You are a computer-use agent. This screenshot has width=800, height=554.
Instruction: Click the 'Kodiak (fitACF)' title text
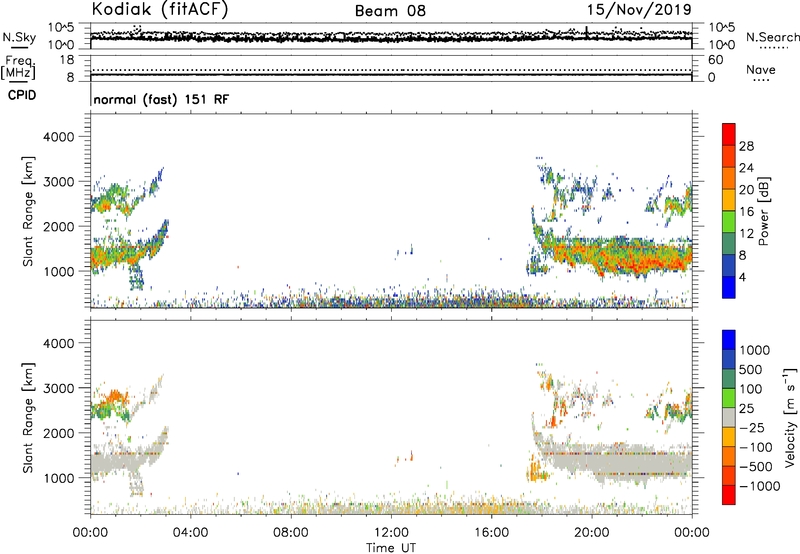pyautogui.click(x=160, y=9)
